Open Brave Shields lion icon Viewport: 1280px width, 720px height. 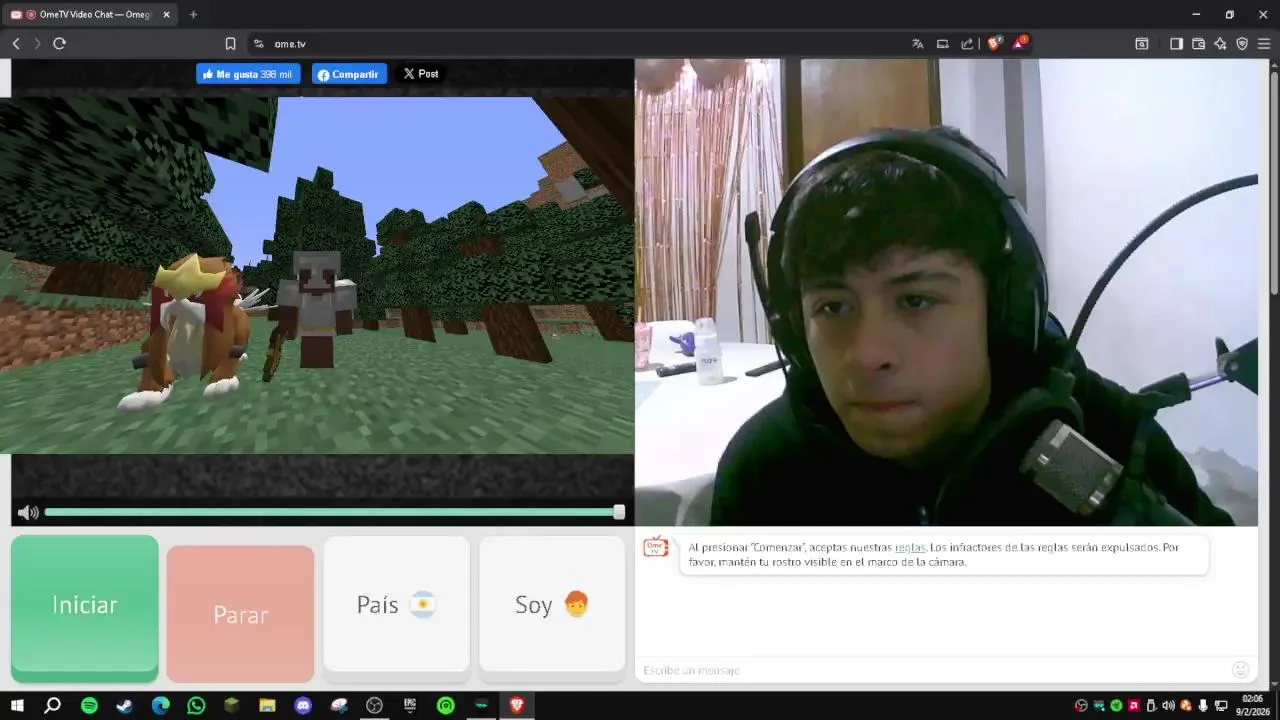(x=994, y=43)
